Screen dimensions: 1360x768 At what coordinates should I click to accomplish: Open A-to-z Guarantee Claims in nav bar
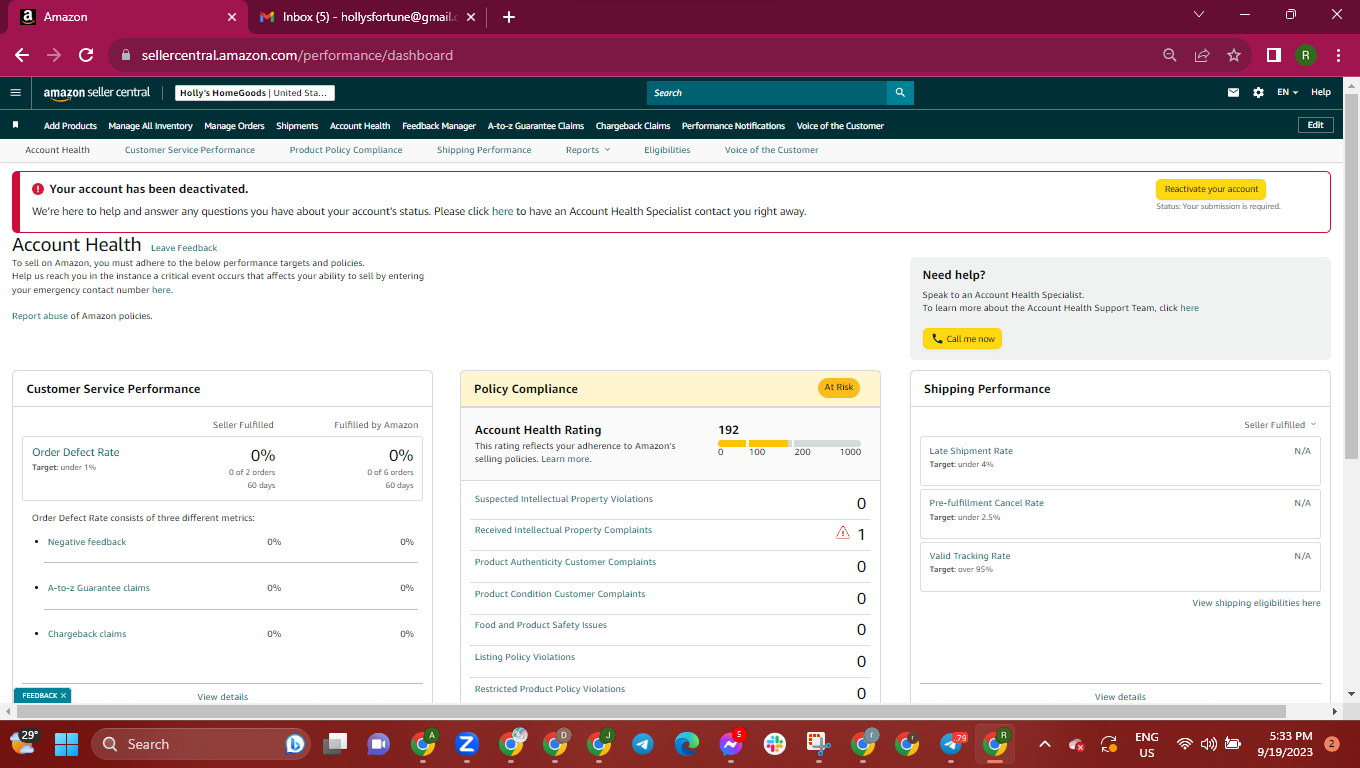pyautogui.click(x=536, y=126)
